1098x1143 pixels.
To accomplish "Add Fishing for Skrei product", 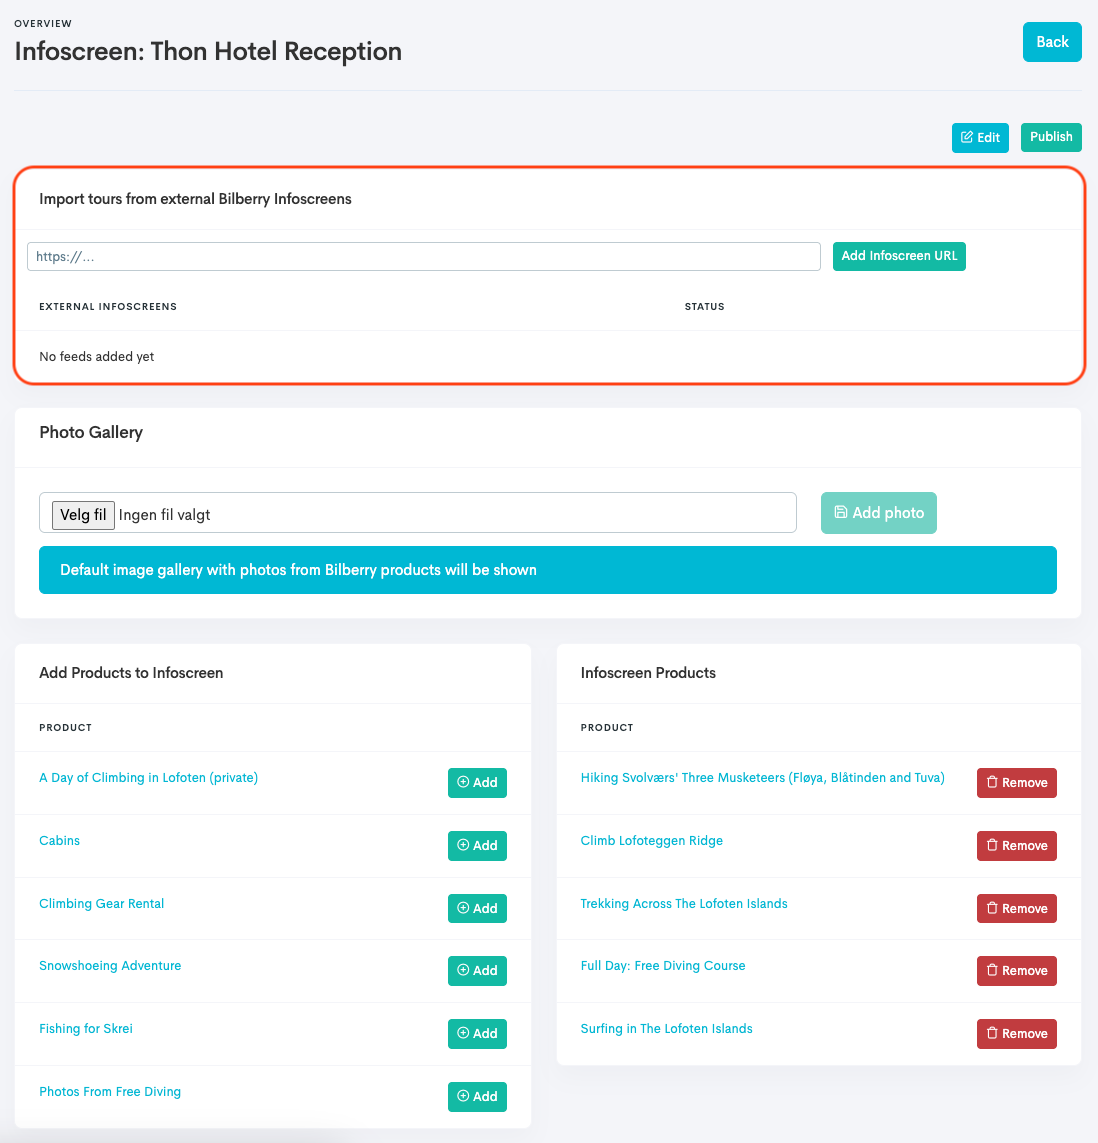I will tap(477, 1034).
